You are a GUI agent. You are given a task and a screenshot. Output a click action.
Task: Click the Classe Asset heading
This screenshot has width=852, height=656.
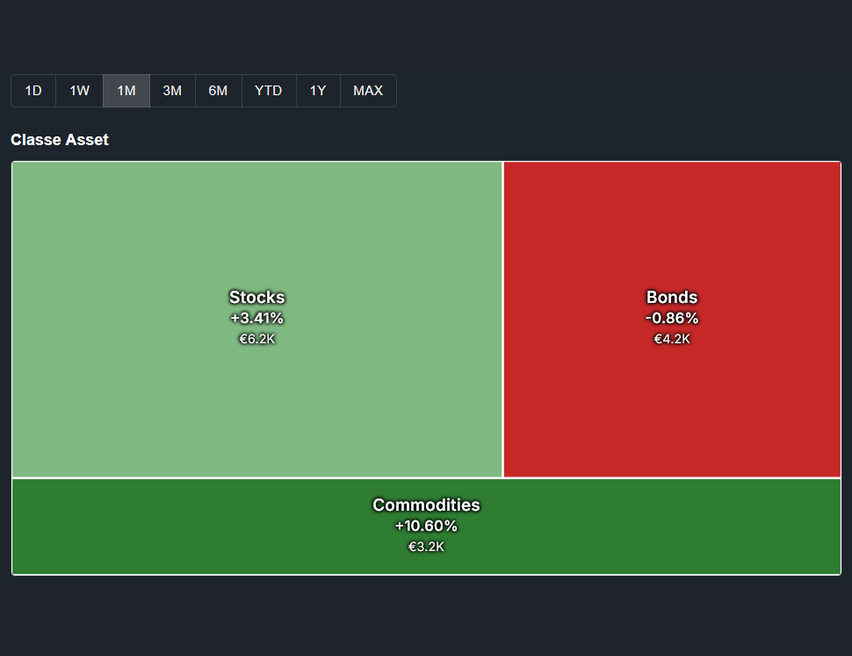pos(59,140)
